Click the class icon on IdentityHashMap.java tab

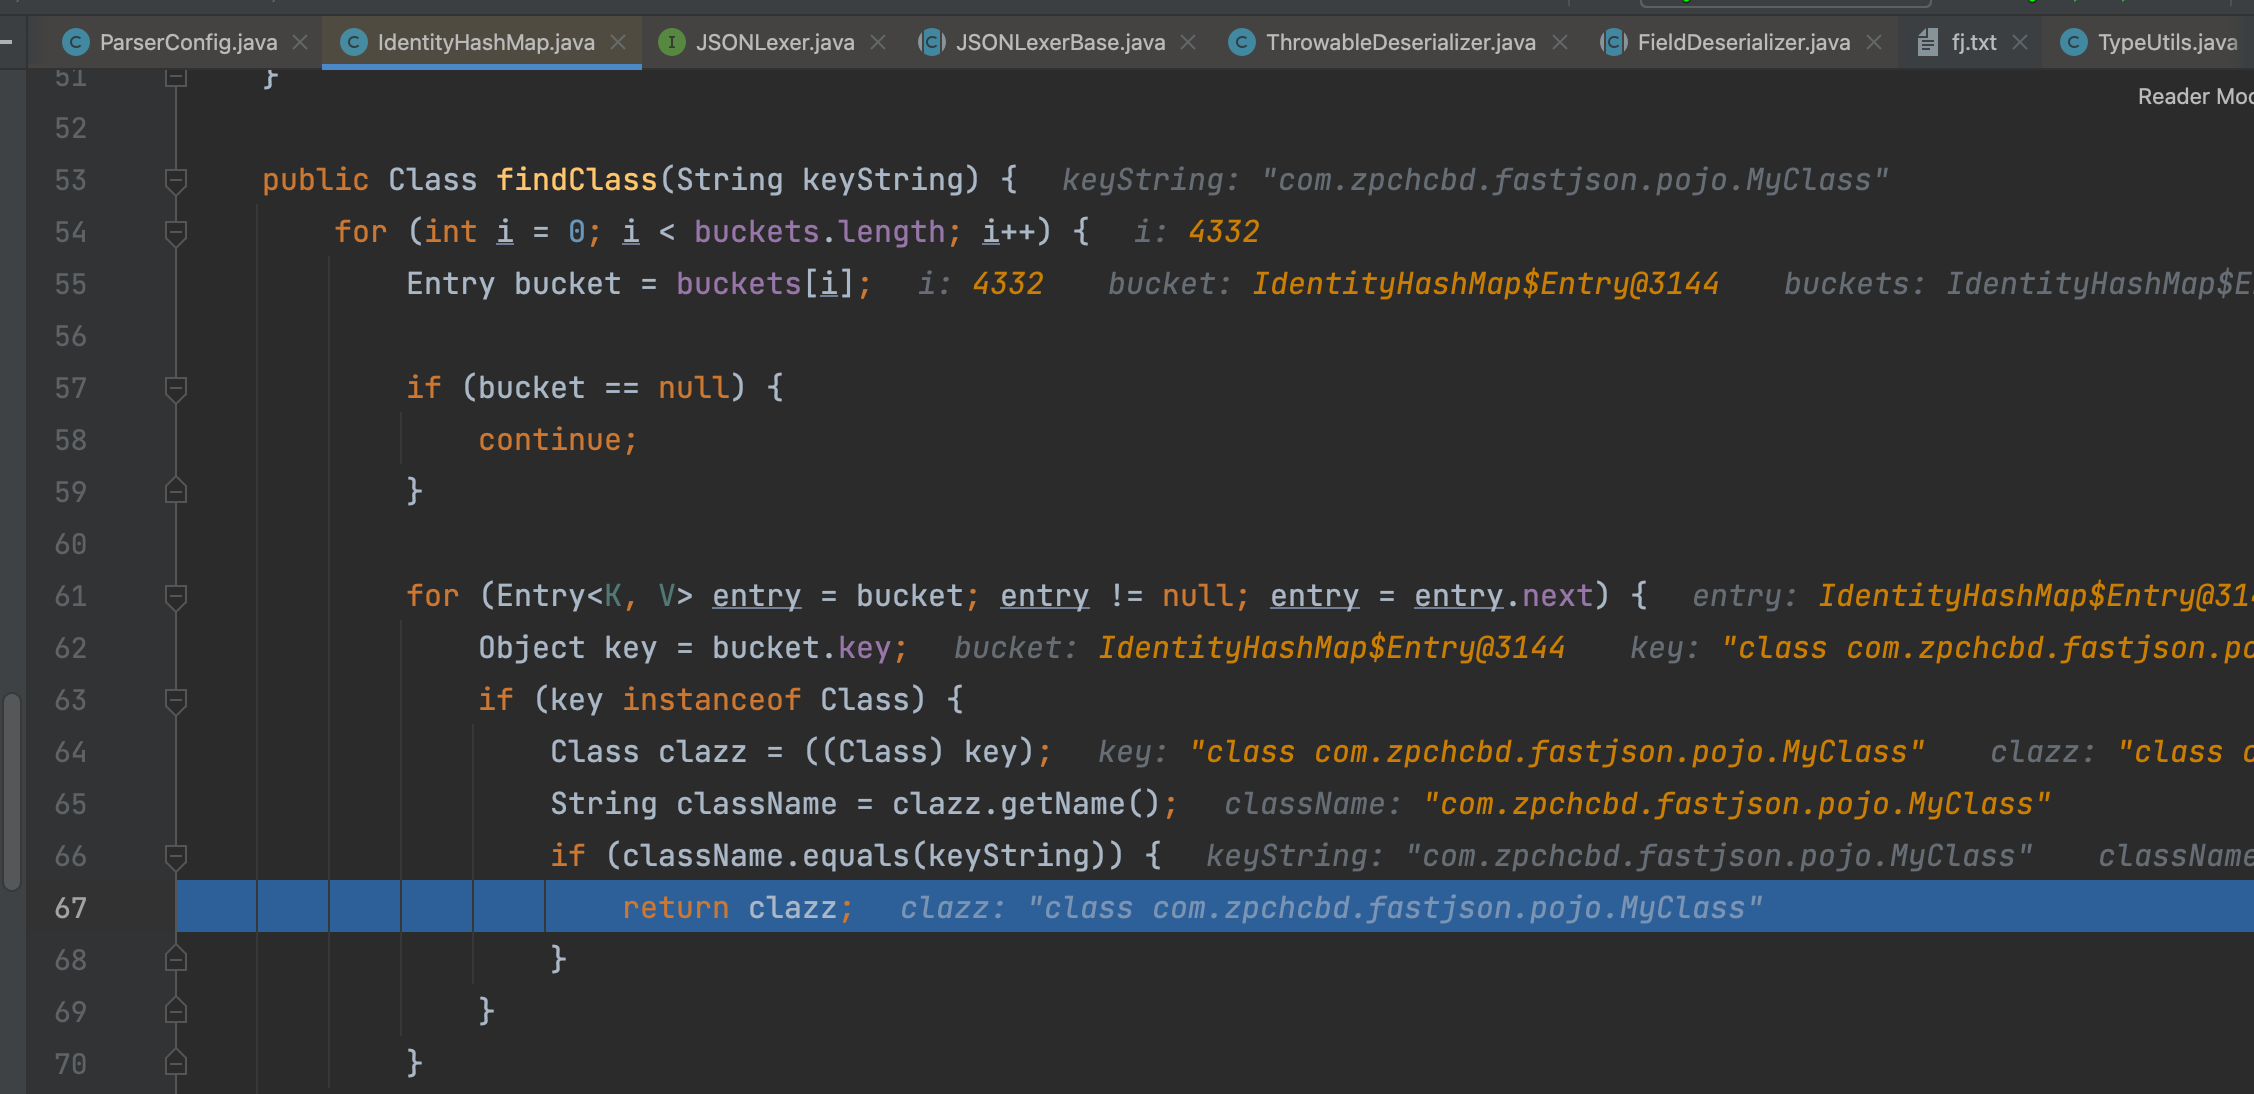354,42
